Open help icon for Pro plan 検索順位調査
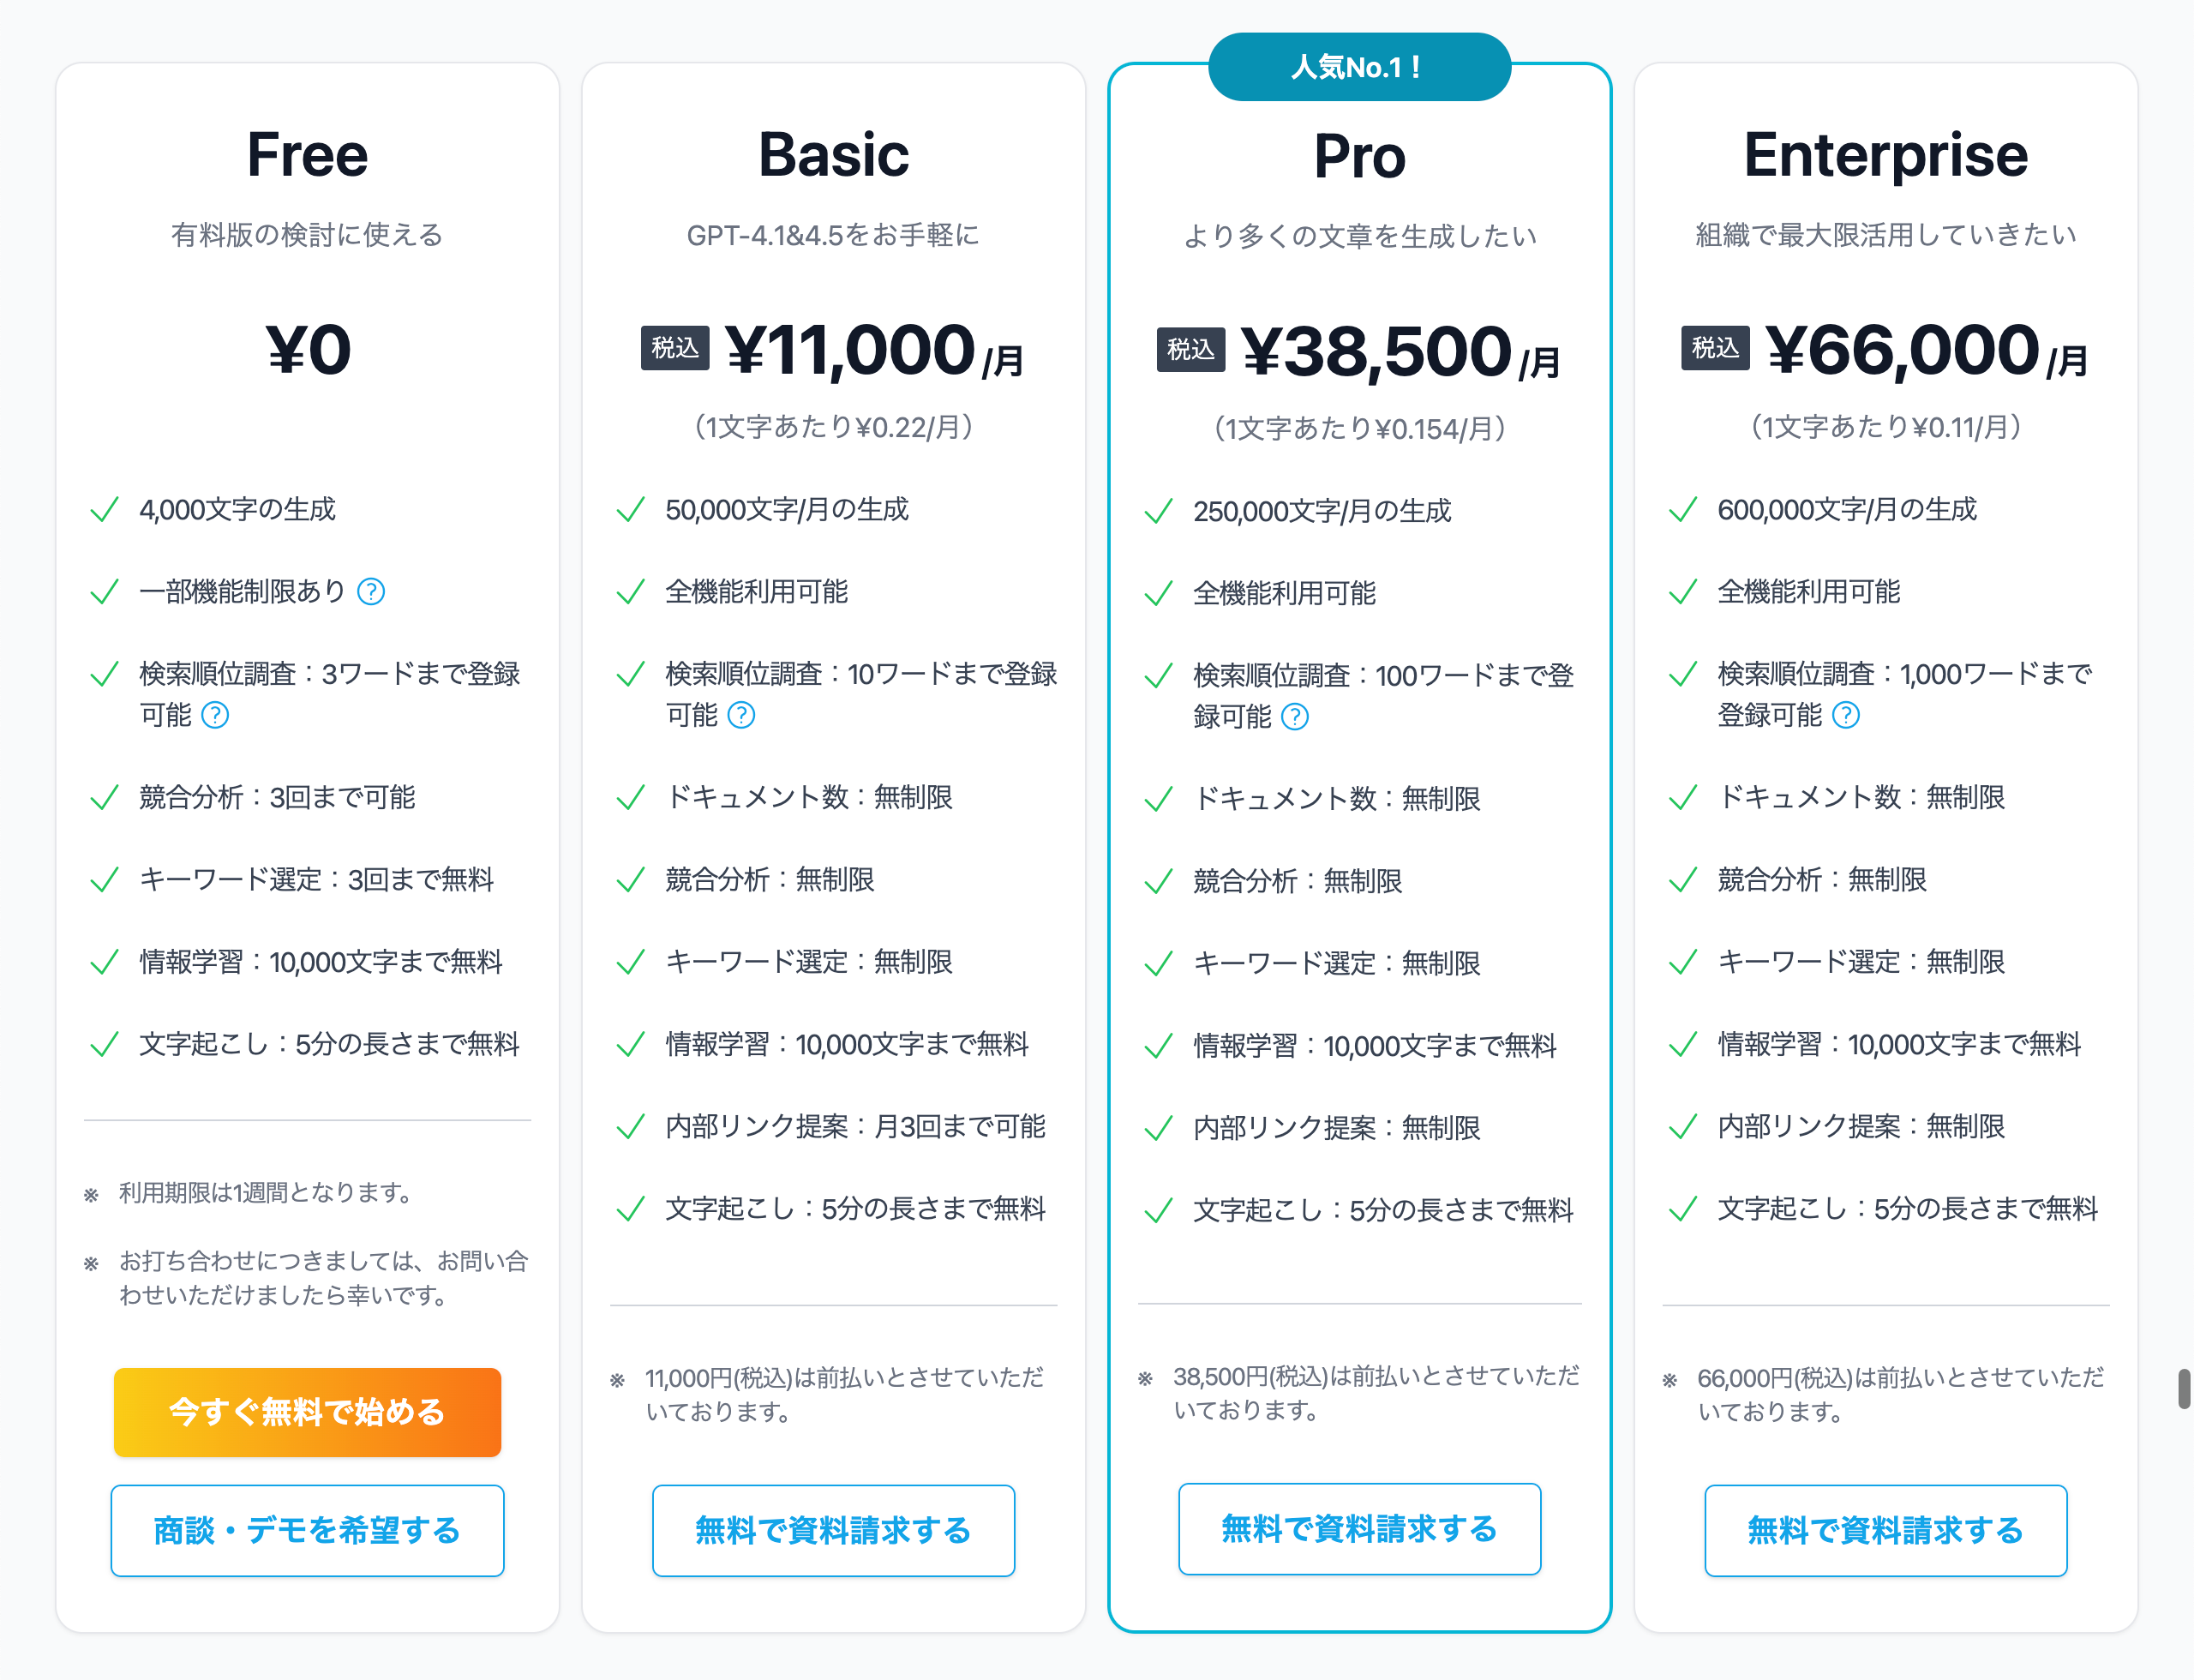Screen dimensions: 2194x1680 (1295, 717)
